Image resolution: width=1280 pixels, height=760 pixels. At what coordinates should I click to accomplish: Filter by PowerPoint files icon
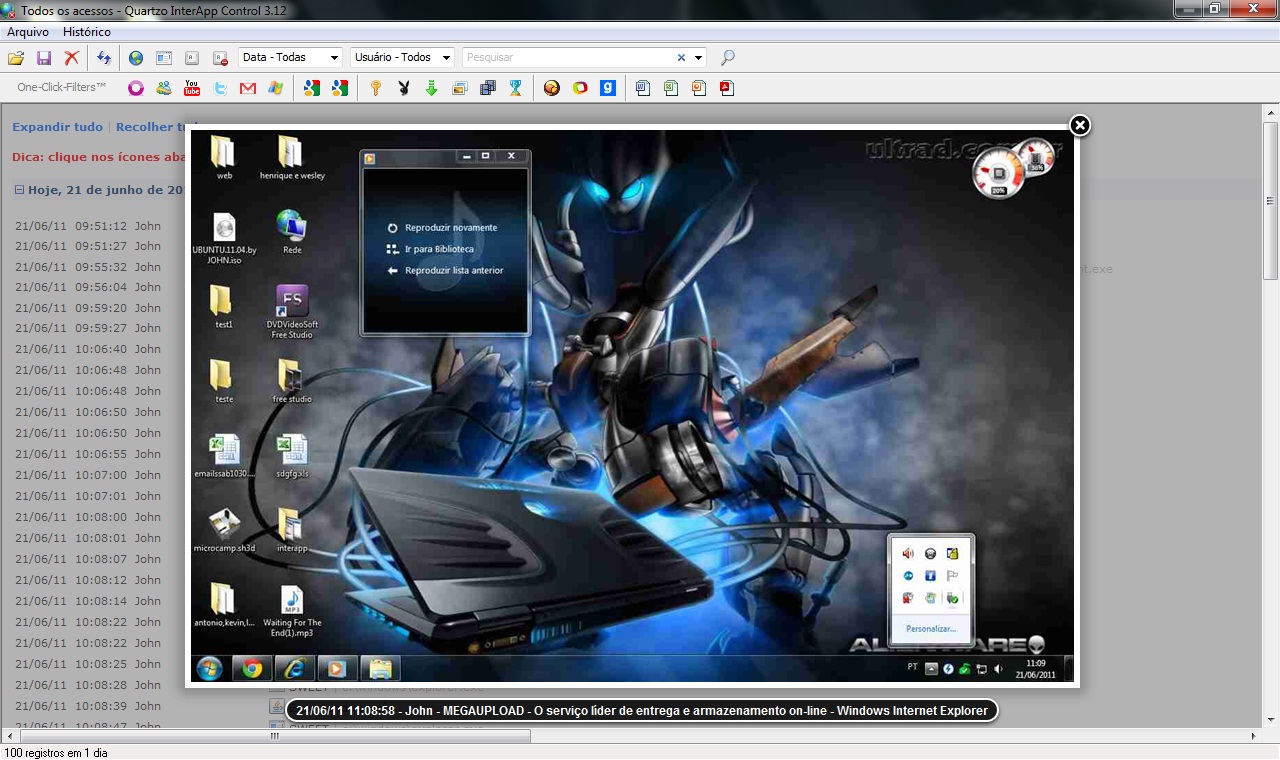pyautogui.click(x=699, y=88)
